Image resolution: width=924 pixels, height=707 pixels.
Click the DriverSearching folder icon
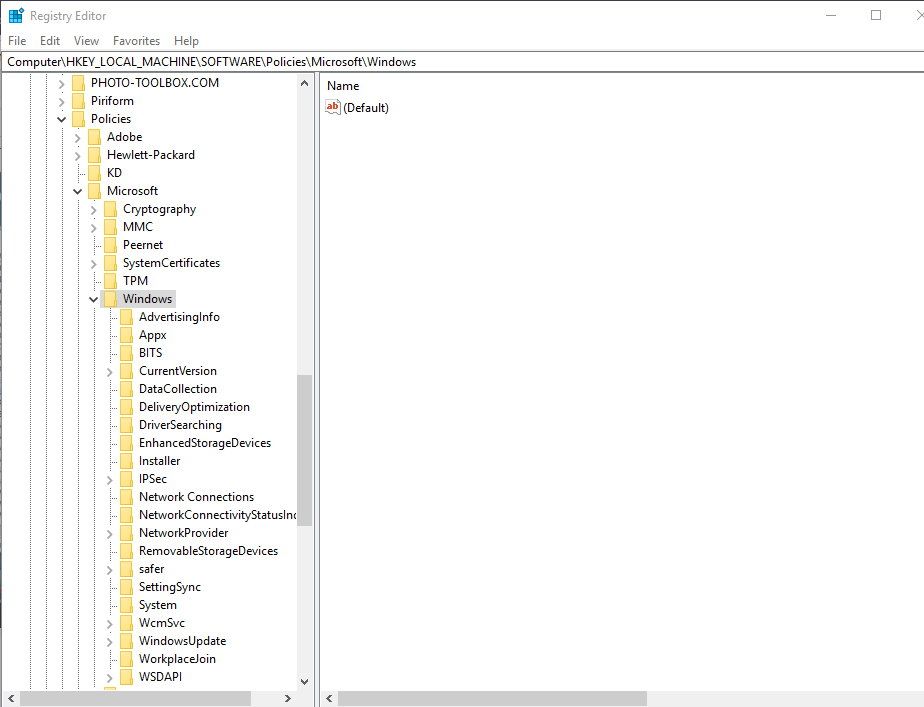pyautogui.click(x=126, y=425)
